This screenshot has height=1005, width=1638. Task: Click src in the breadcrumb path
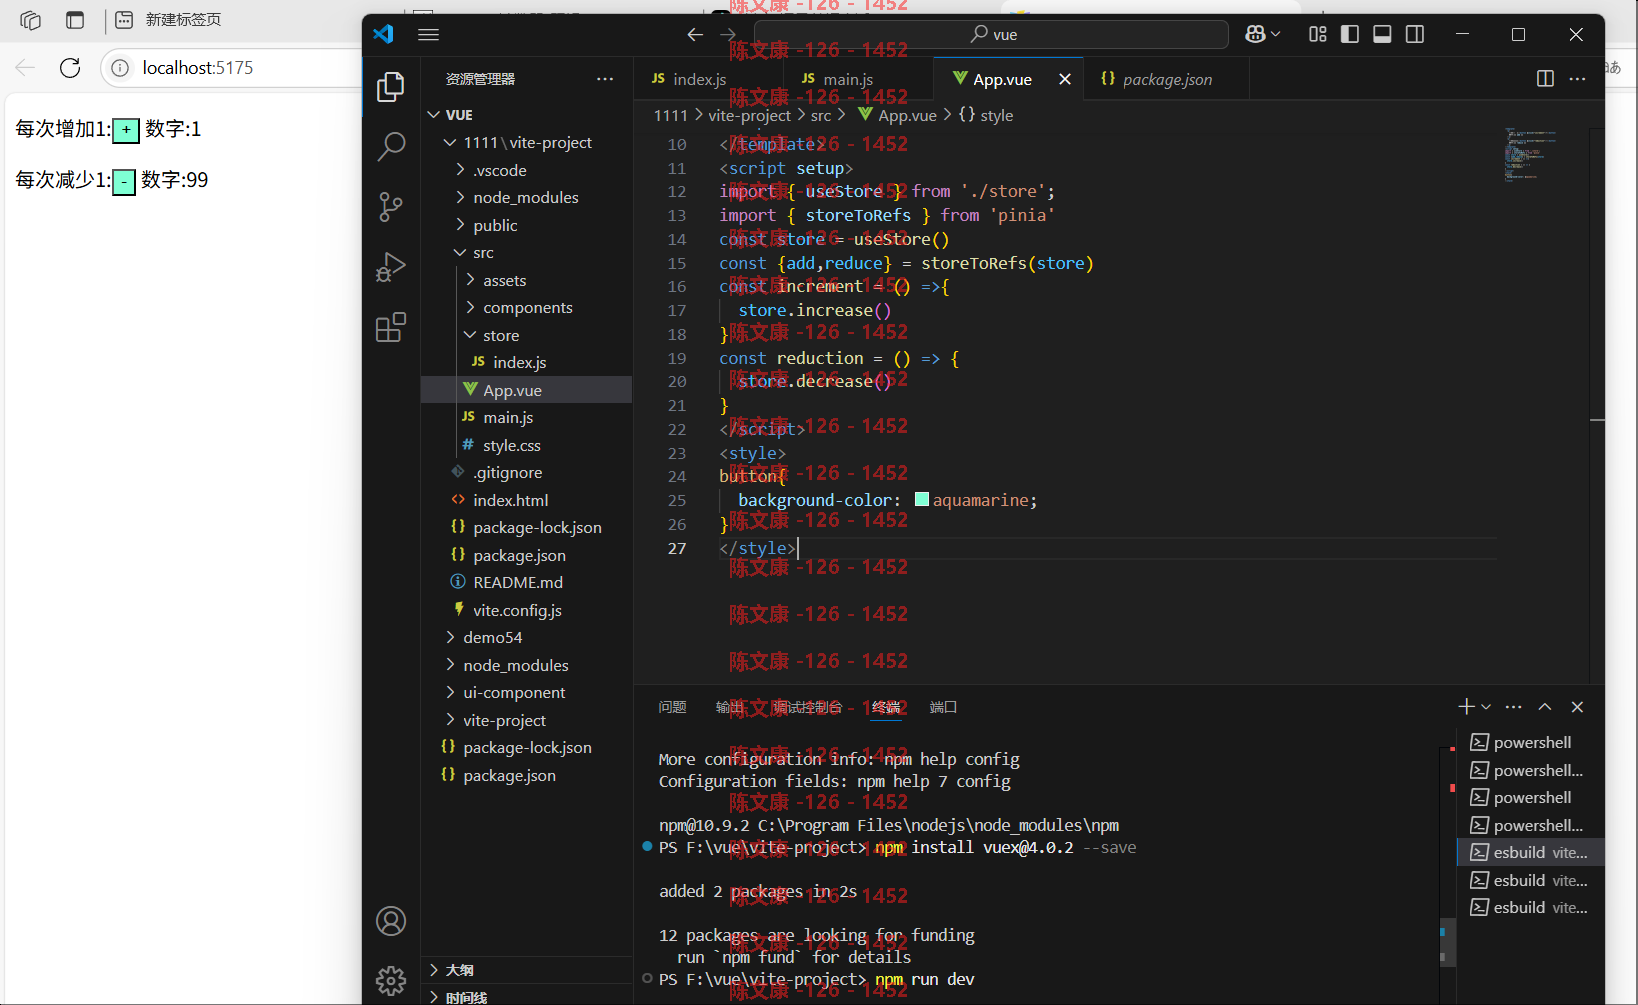(821, 115)
